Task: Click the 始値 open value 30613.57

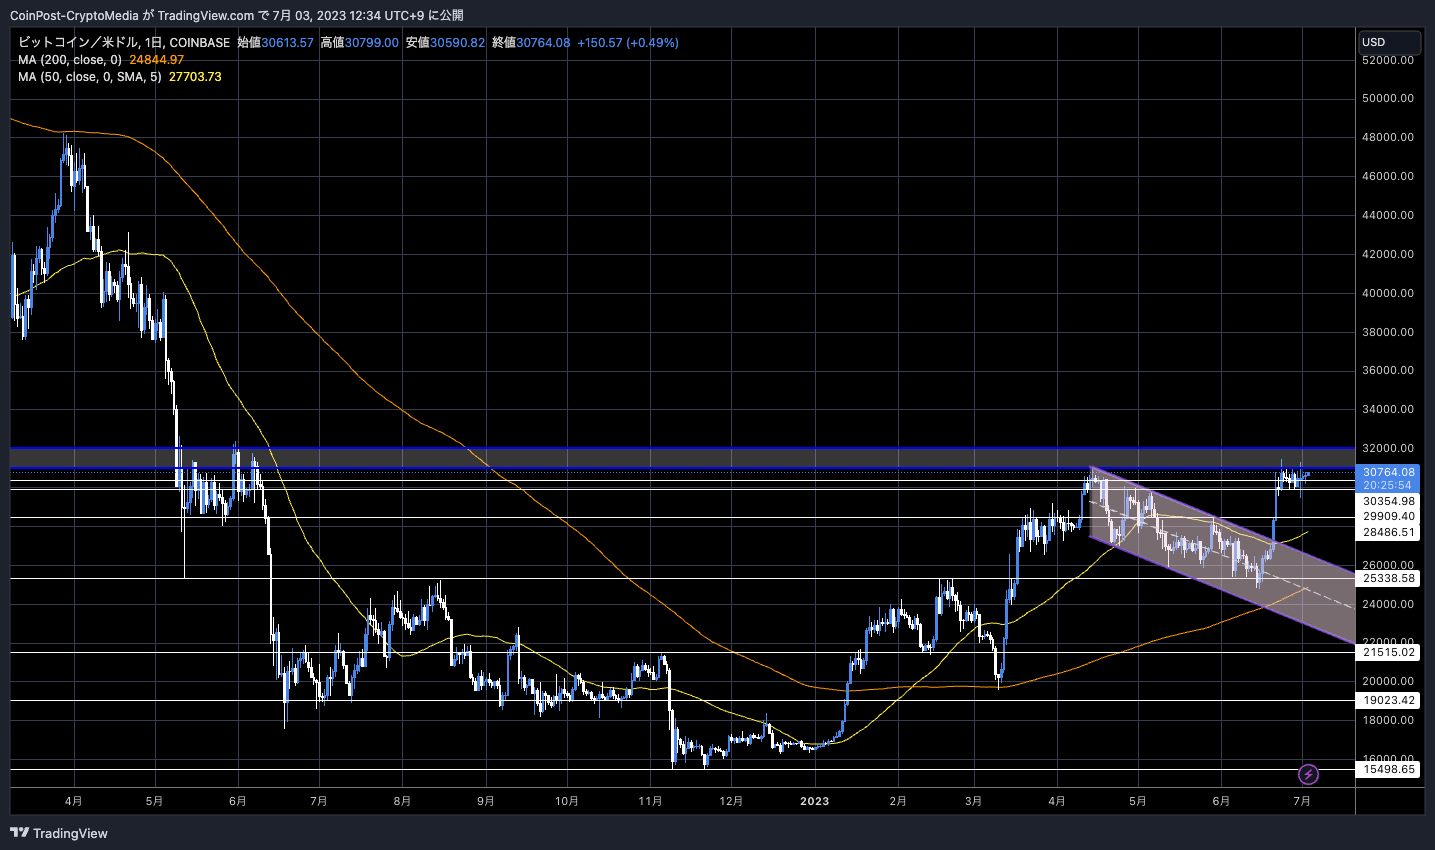Action: [x=287, y=43]
